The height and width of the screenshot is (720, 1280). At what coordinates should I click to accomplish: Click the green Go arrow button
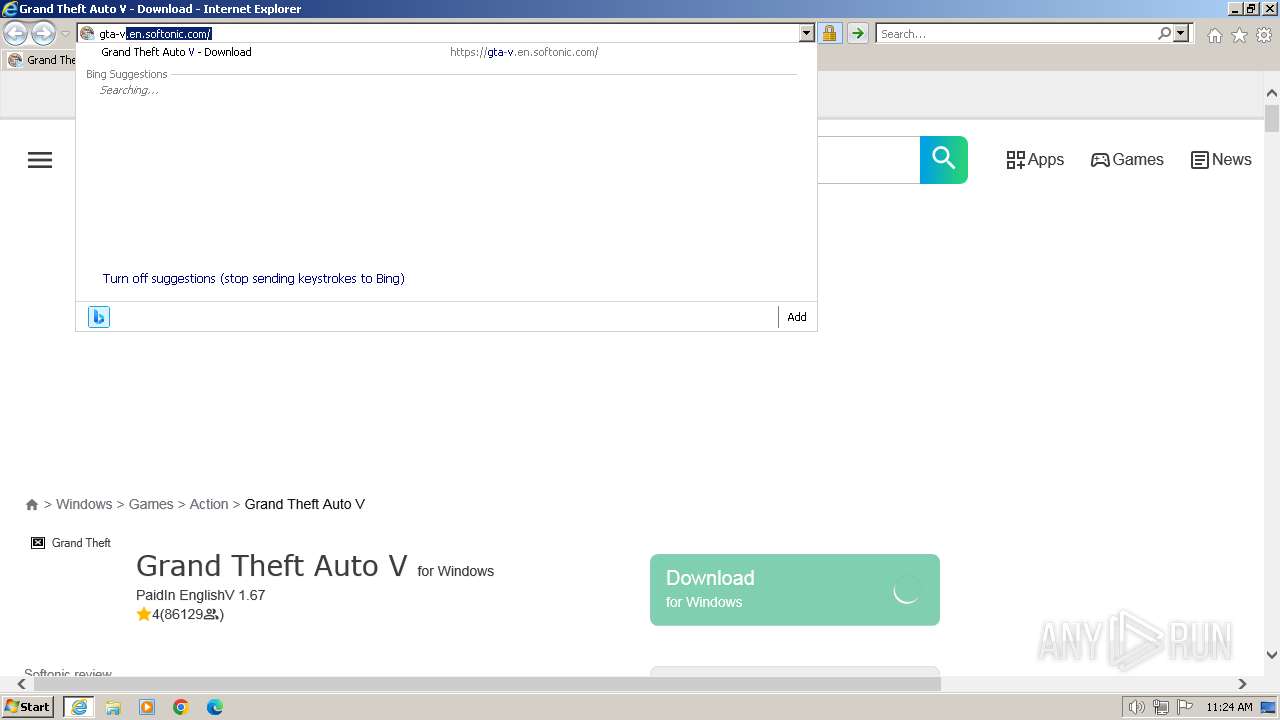click(x=858, y=33)
